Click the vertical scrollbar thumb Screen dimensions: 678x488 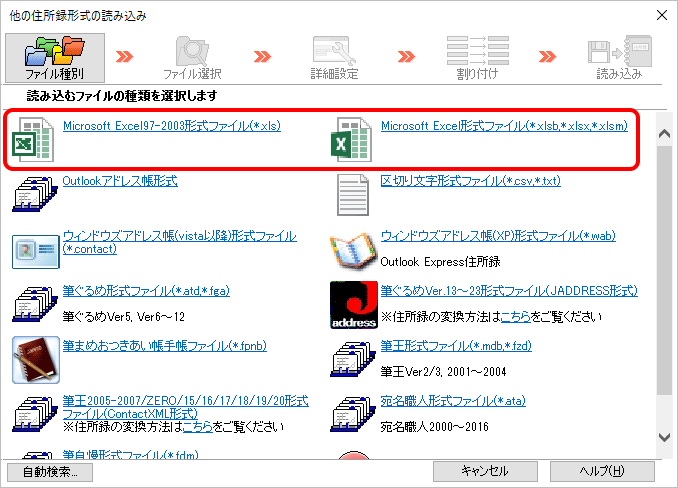(x=664, y=270)
